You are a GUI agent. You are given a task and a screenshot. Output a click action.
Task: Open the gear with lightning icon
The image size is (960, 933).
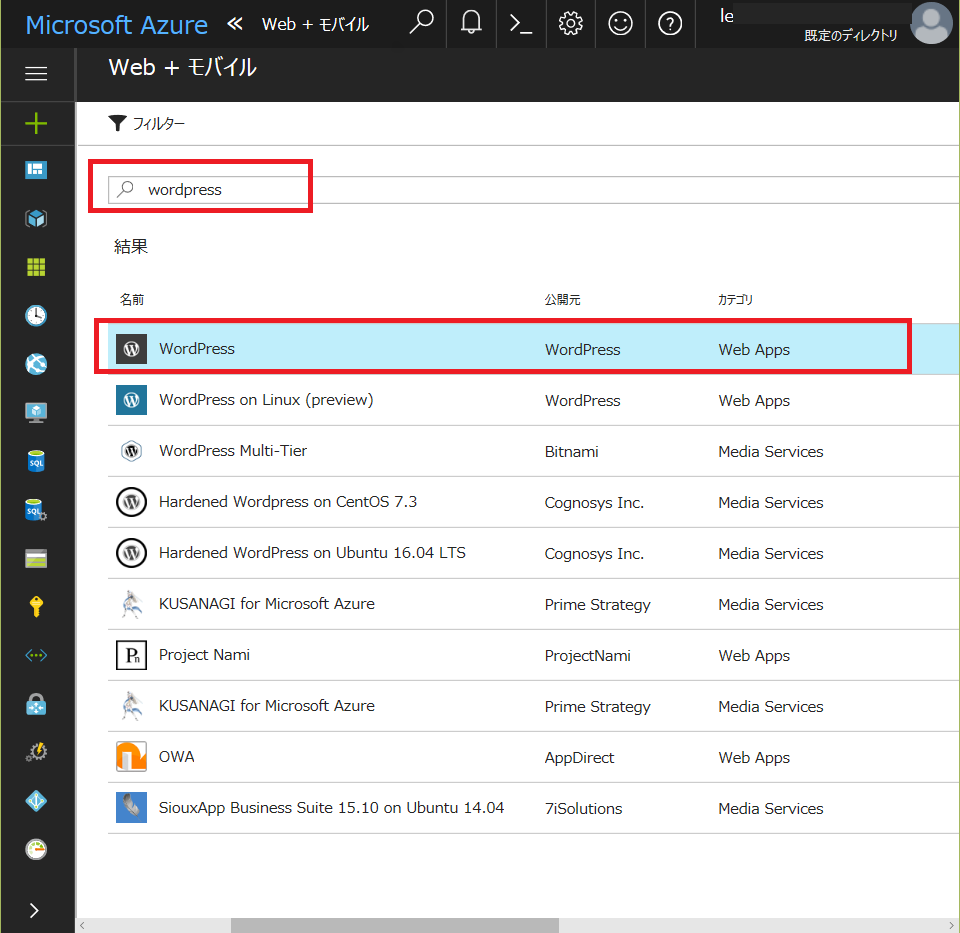click(36, 752)
